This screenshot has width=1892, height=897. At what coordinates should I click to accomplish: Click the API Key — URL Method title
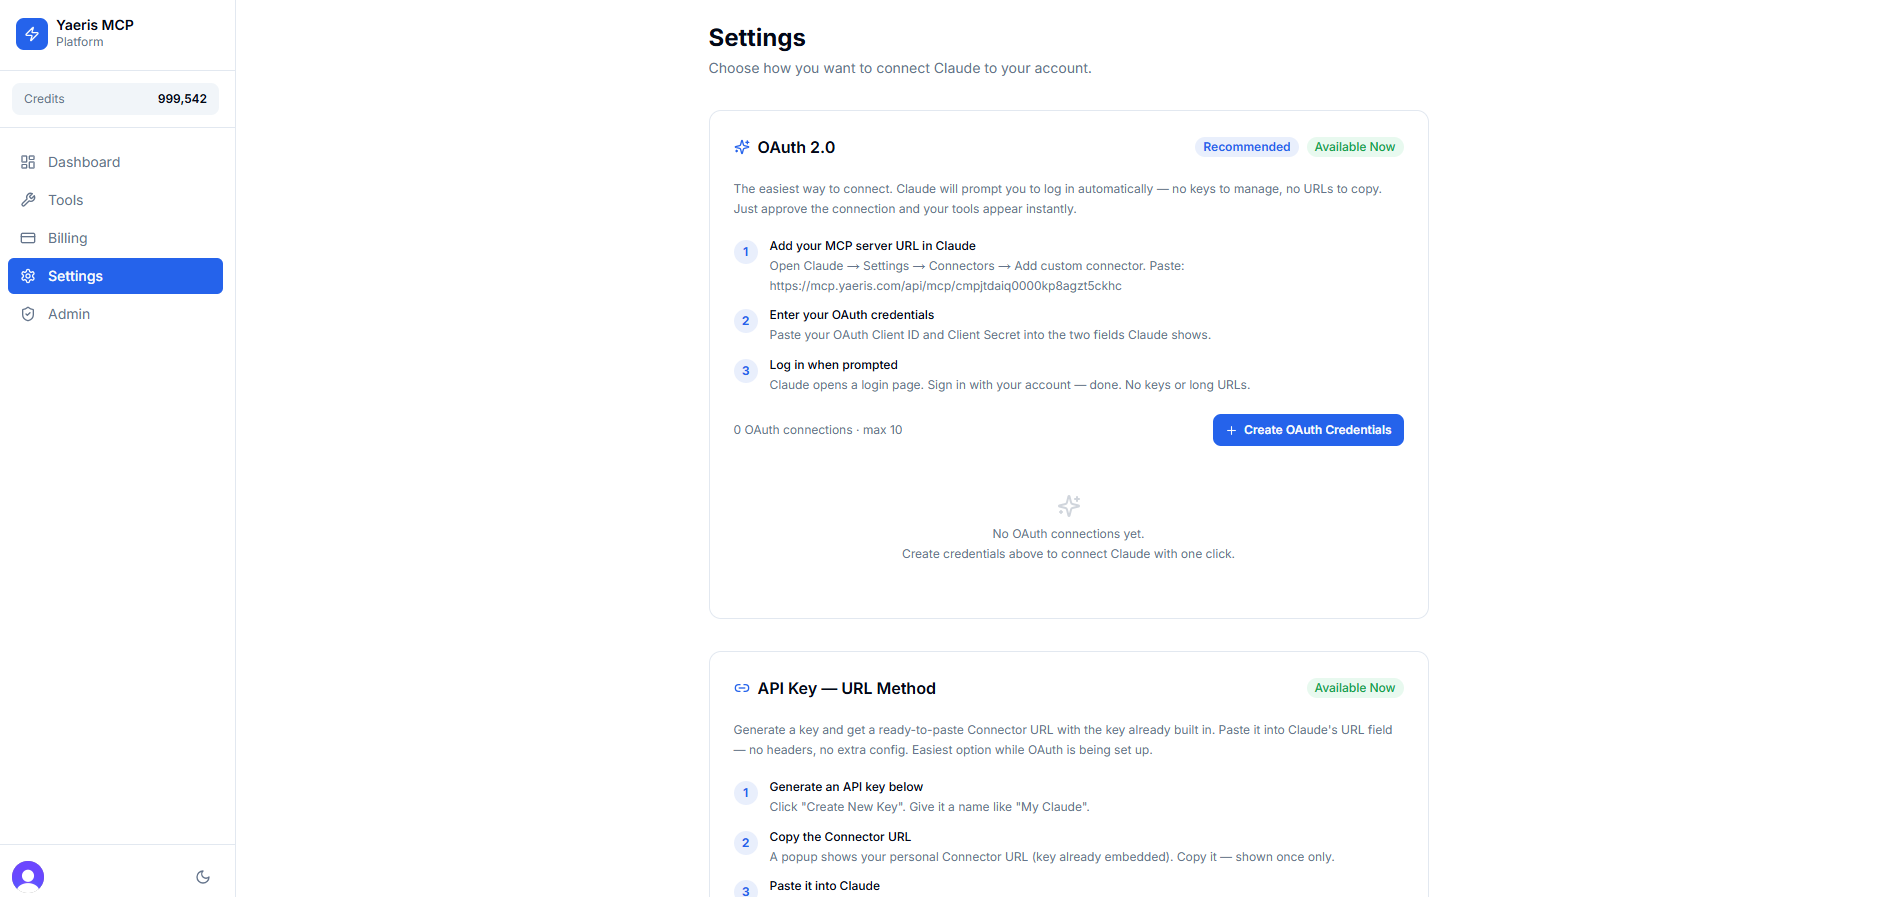(846, 688)
